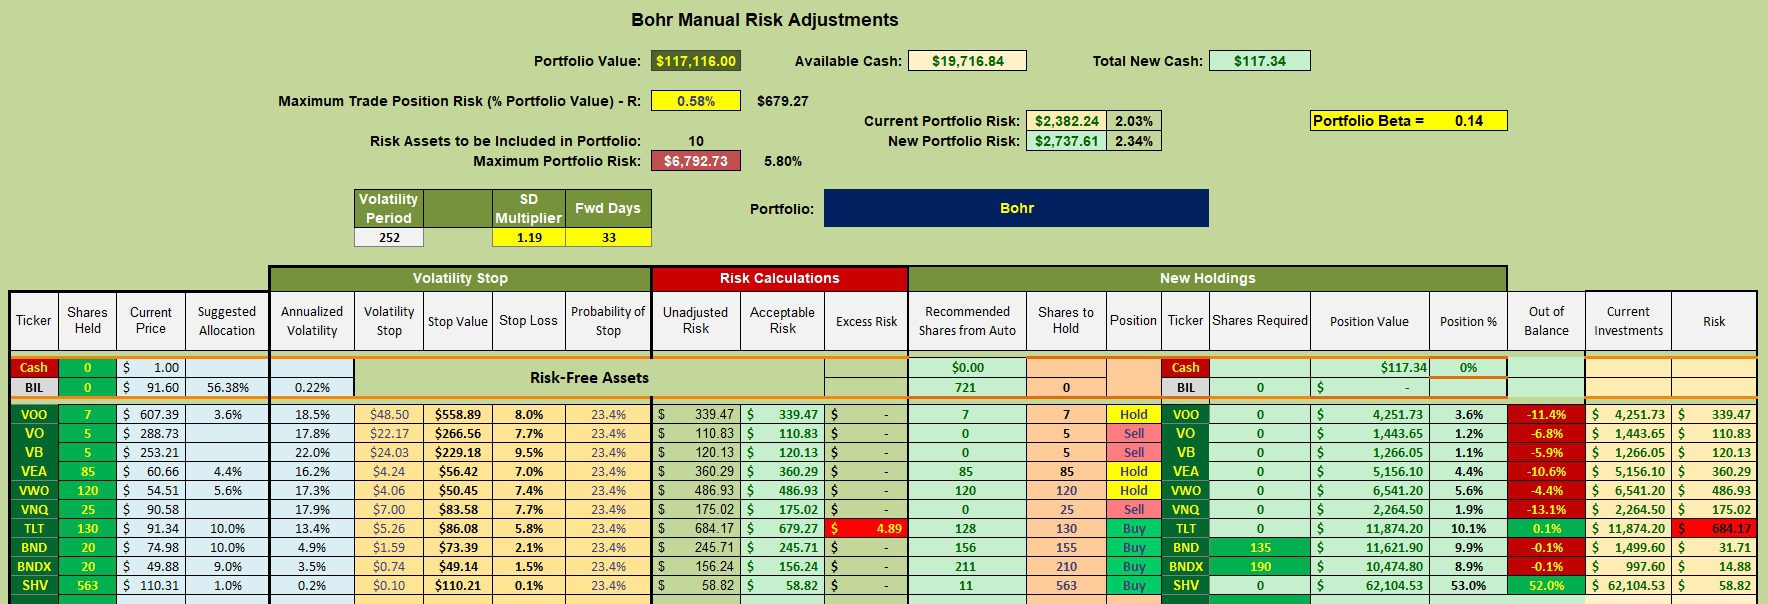Select the Risk Assets count 10
Screen dimensions: 1768x604
click(696, 141)
